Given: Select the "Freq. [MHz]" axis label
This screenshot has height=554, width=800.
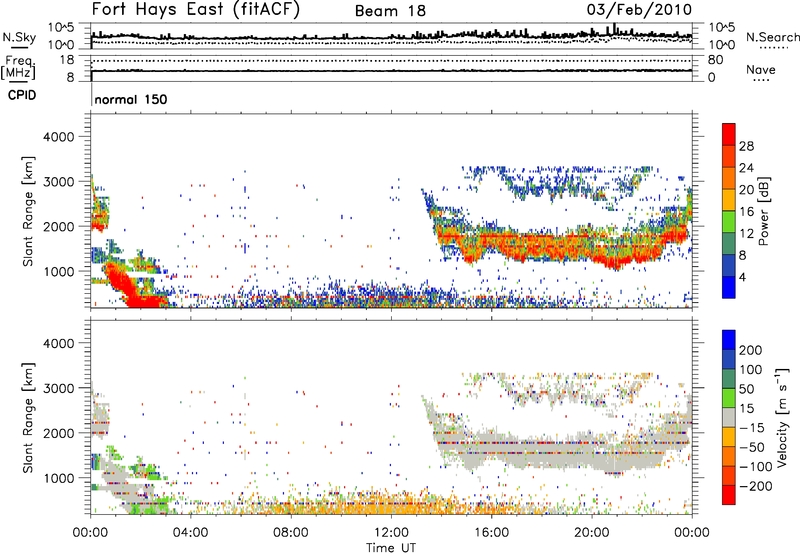Looking at the screenshot, I should [x=18, y=68].
